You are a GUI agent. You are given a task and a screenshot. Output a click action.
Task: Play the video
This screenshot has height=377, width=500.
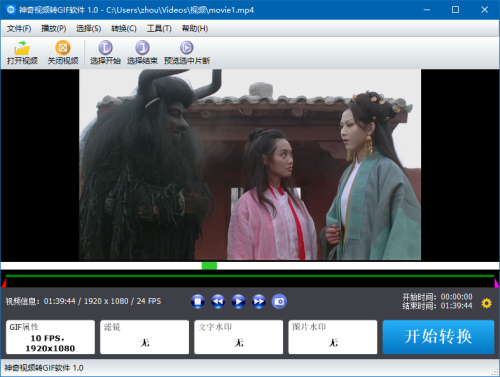(x=238, y=301)
